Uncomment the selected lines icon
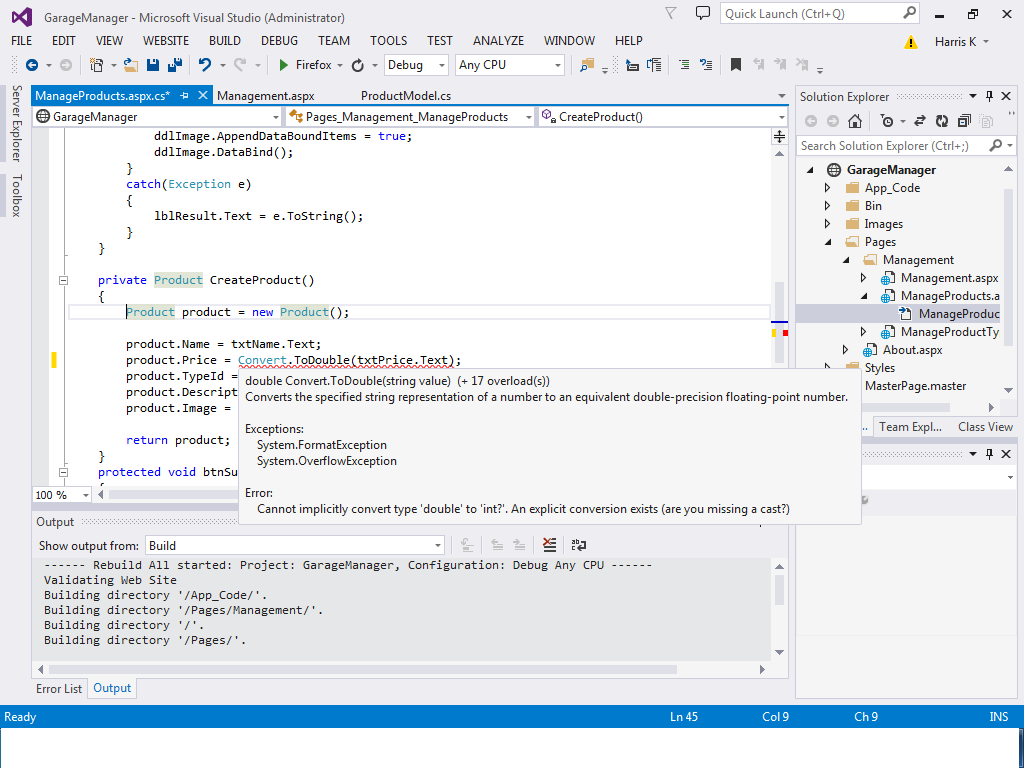Screen dimensions: 1024x768 (x=706, y=65)
